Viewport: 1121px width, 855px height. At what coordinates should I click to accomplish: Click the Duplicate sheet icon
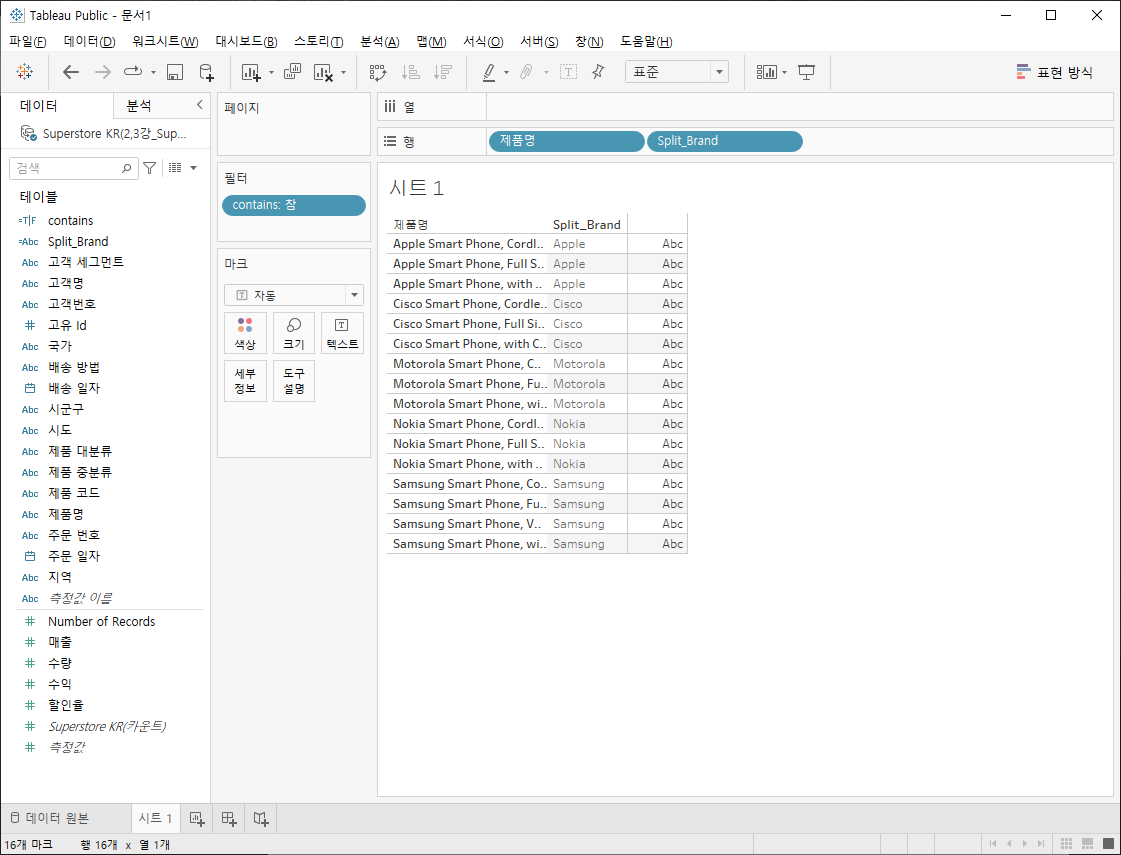(292, 71)
